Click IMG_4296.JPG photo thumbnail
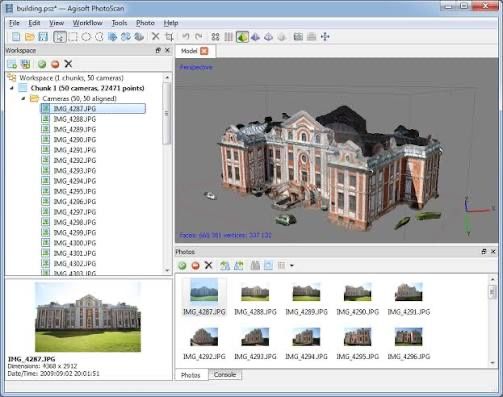503x397 pixels. (x=409, y=337)
